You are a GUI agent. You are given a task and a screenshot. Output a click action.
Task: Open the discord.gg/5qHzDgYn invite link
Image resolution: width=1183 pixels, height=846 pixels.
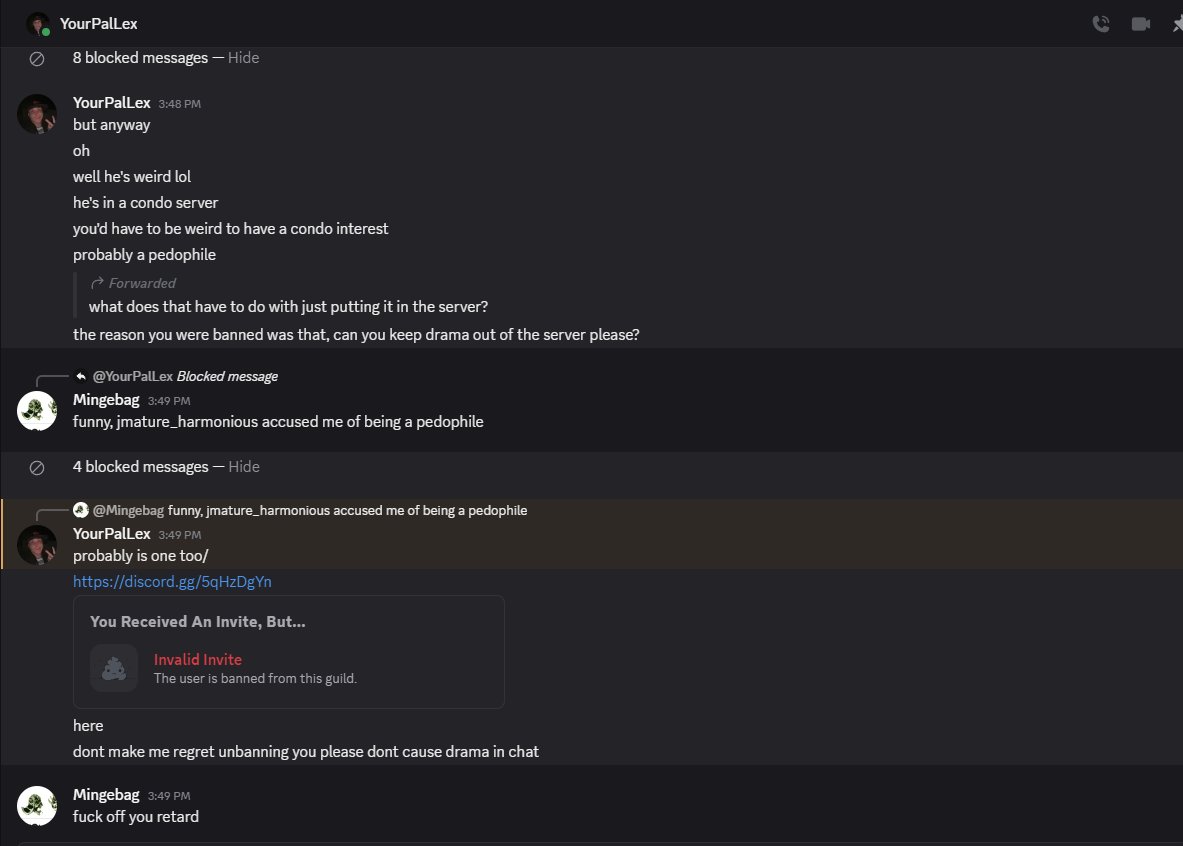[x=172, y=582]
